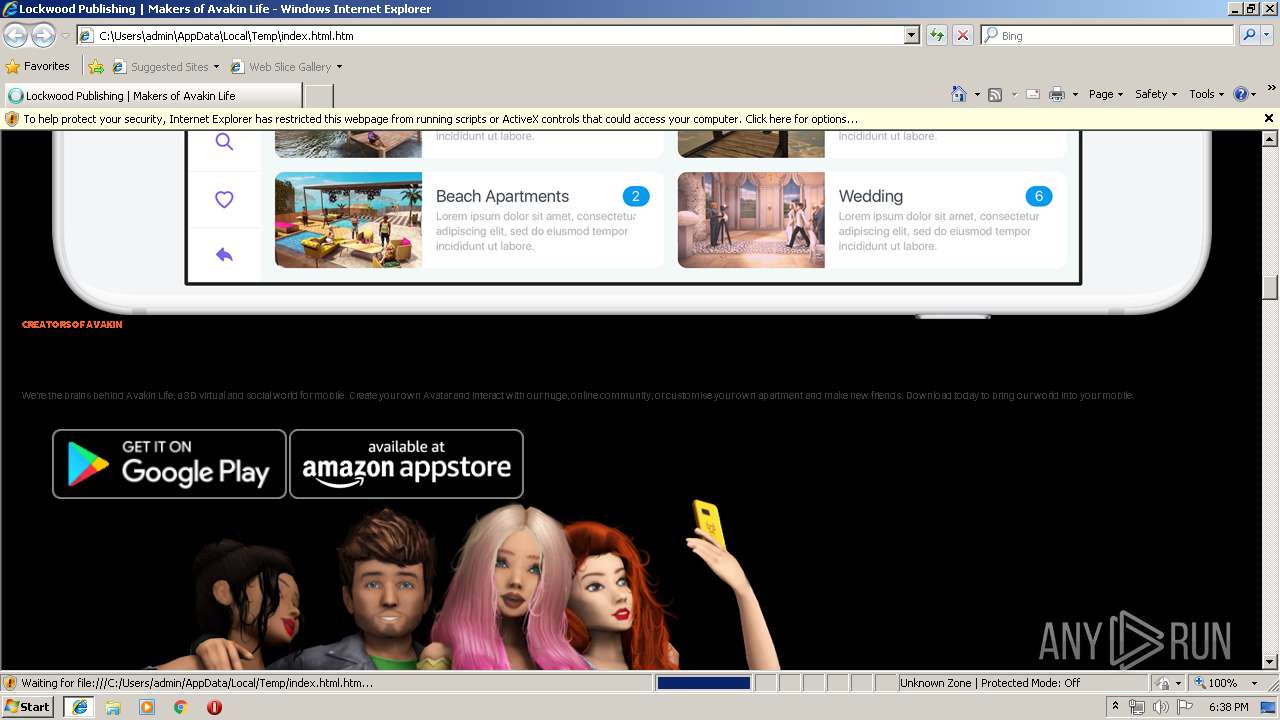Expand the Print dropdown arrow
Viewport: 1280px width, 720px height.
(x=1075, y=95)
